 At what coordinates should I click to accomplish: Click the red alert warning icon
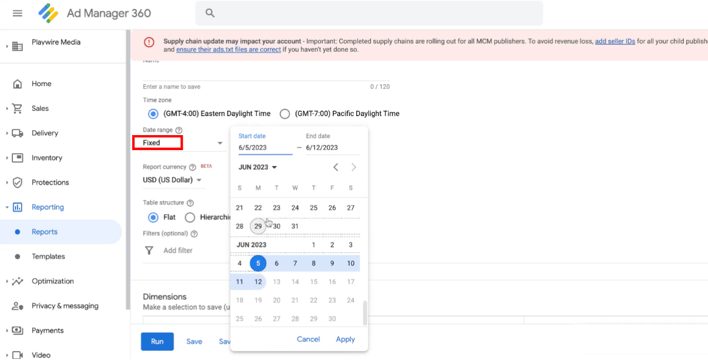coord(149,42)
